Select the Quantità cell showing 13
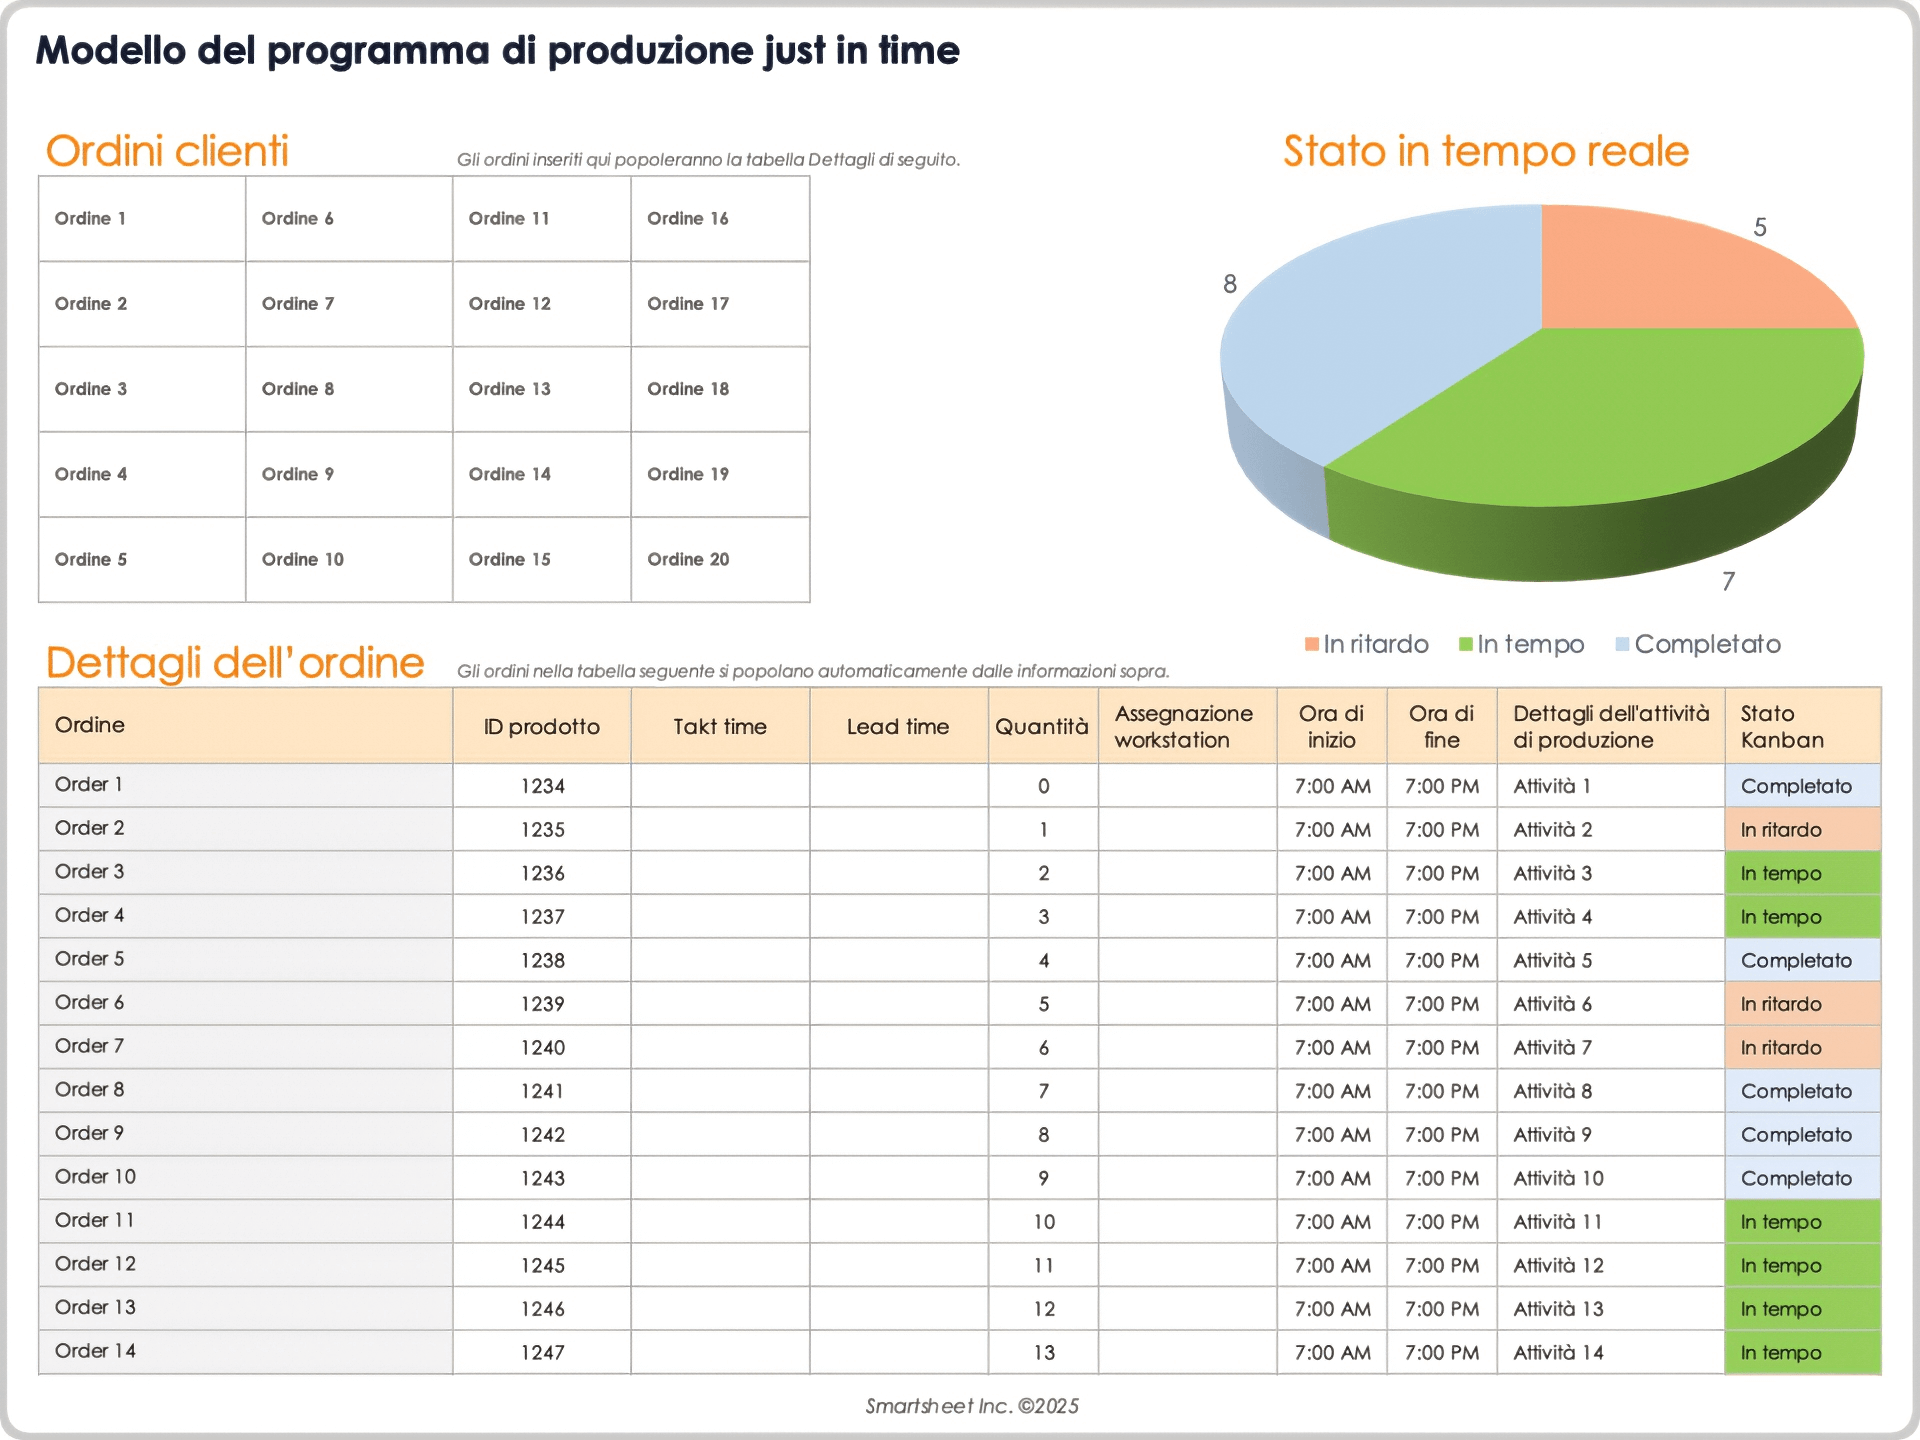Screen dimensions: 1920x1440 pos(1043,1351)
